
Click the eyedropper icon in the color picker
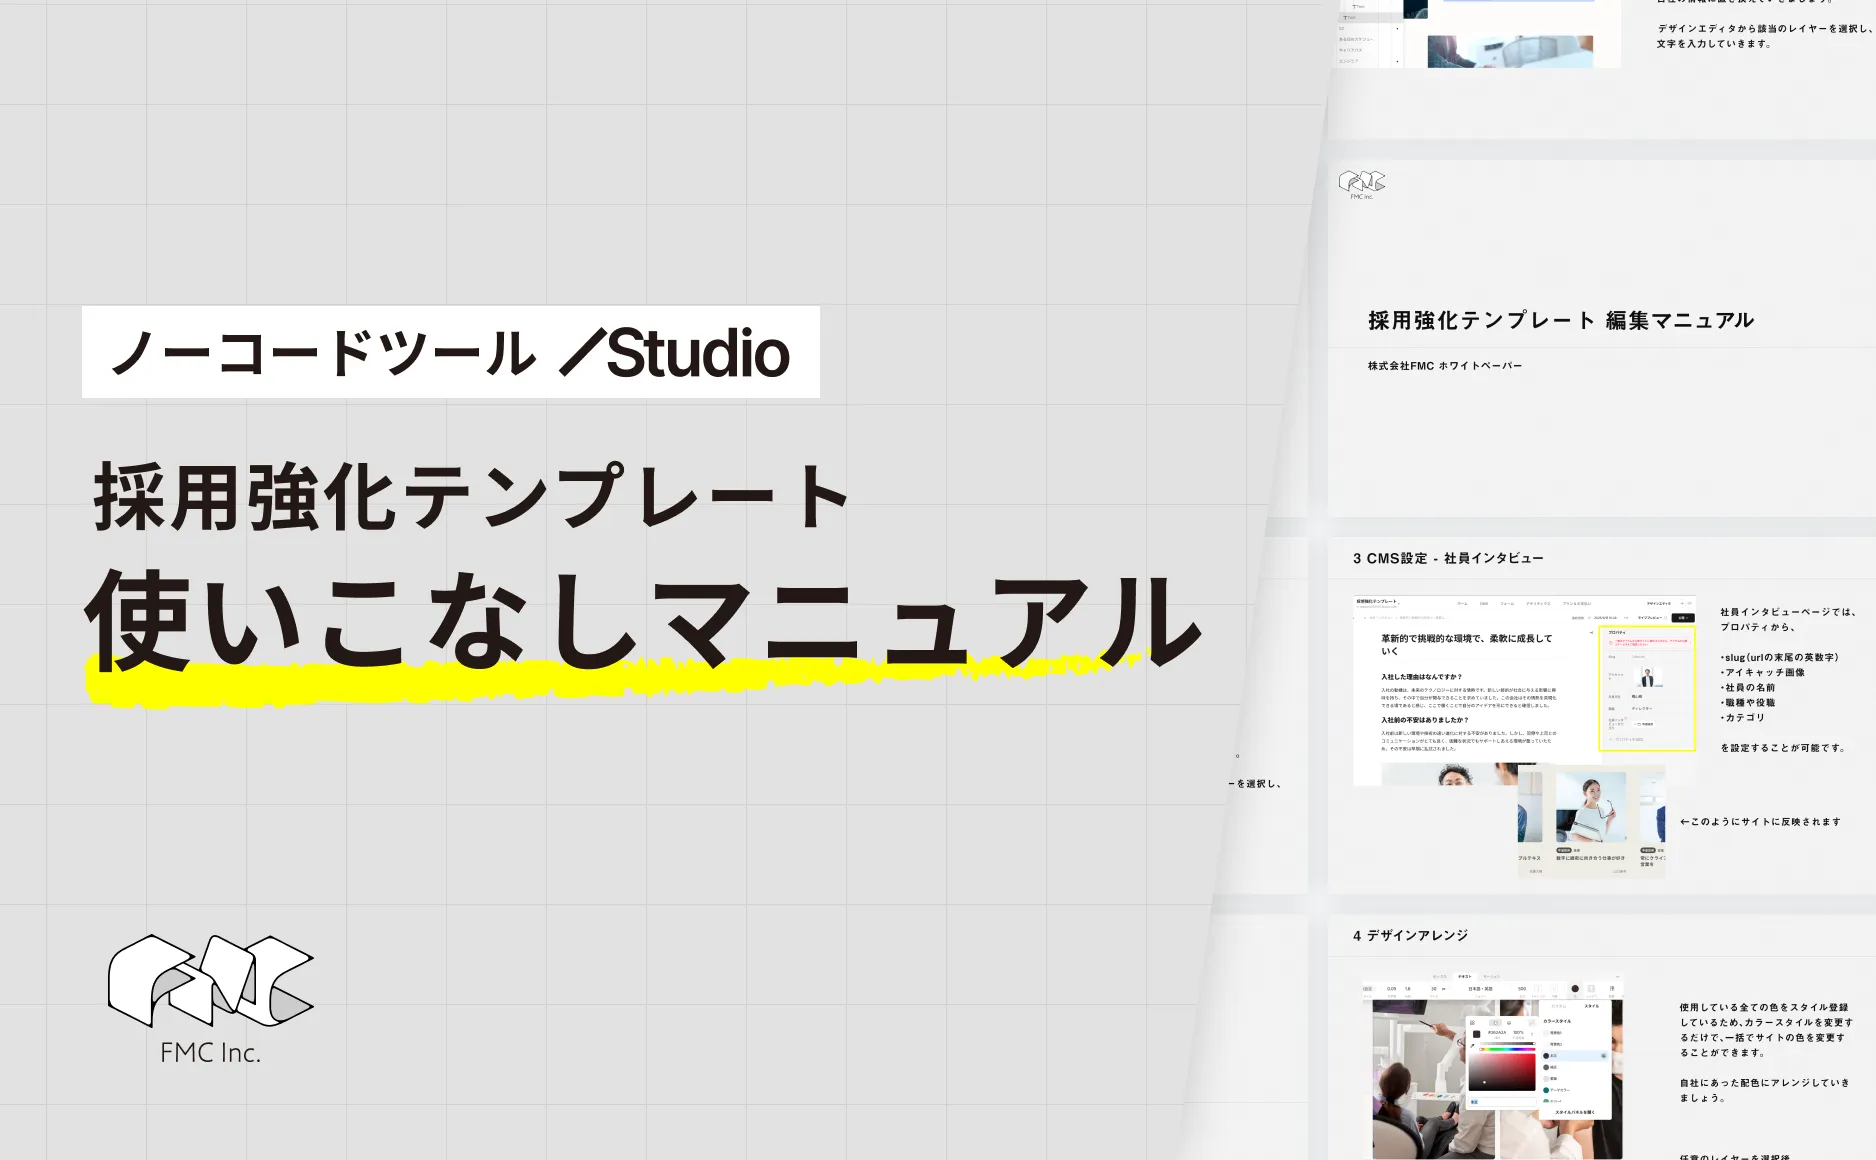coord(1473,1046)
